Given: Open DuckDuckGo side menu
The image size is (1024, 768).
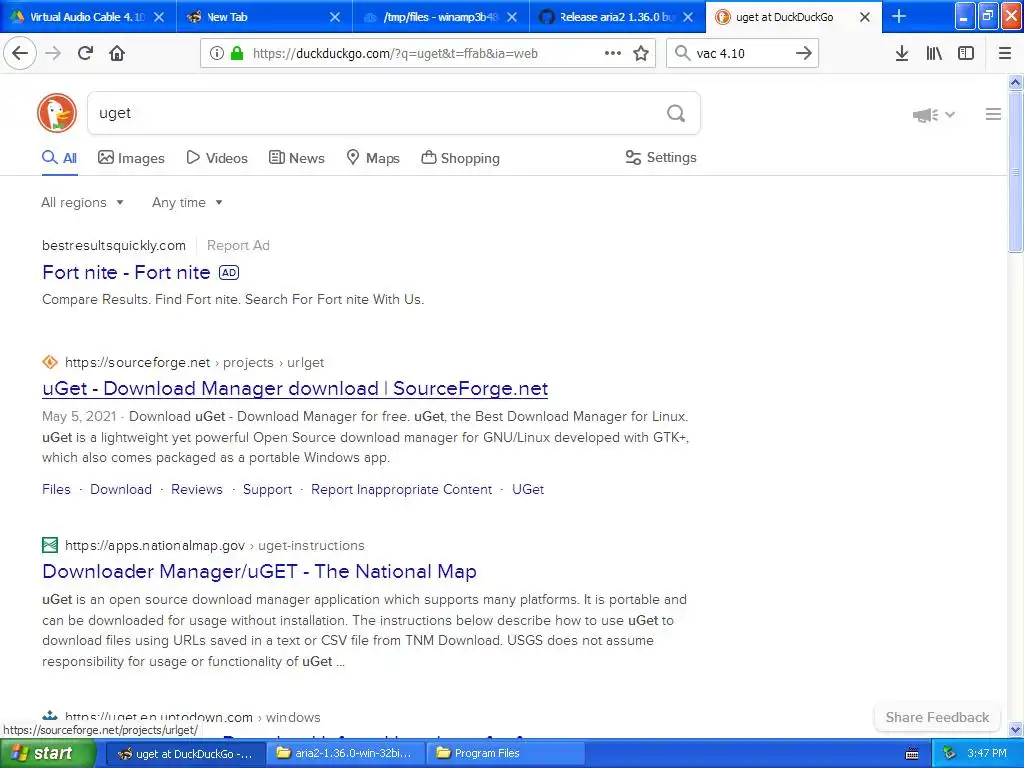Looking at the screenshot, I should 993,114.
